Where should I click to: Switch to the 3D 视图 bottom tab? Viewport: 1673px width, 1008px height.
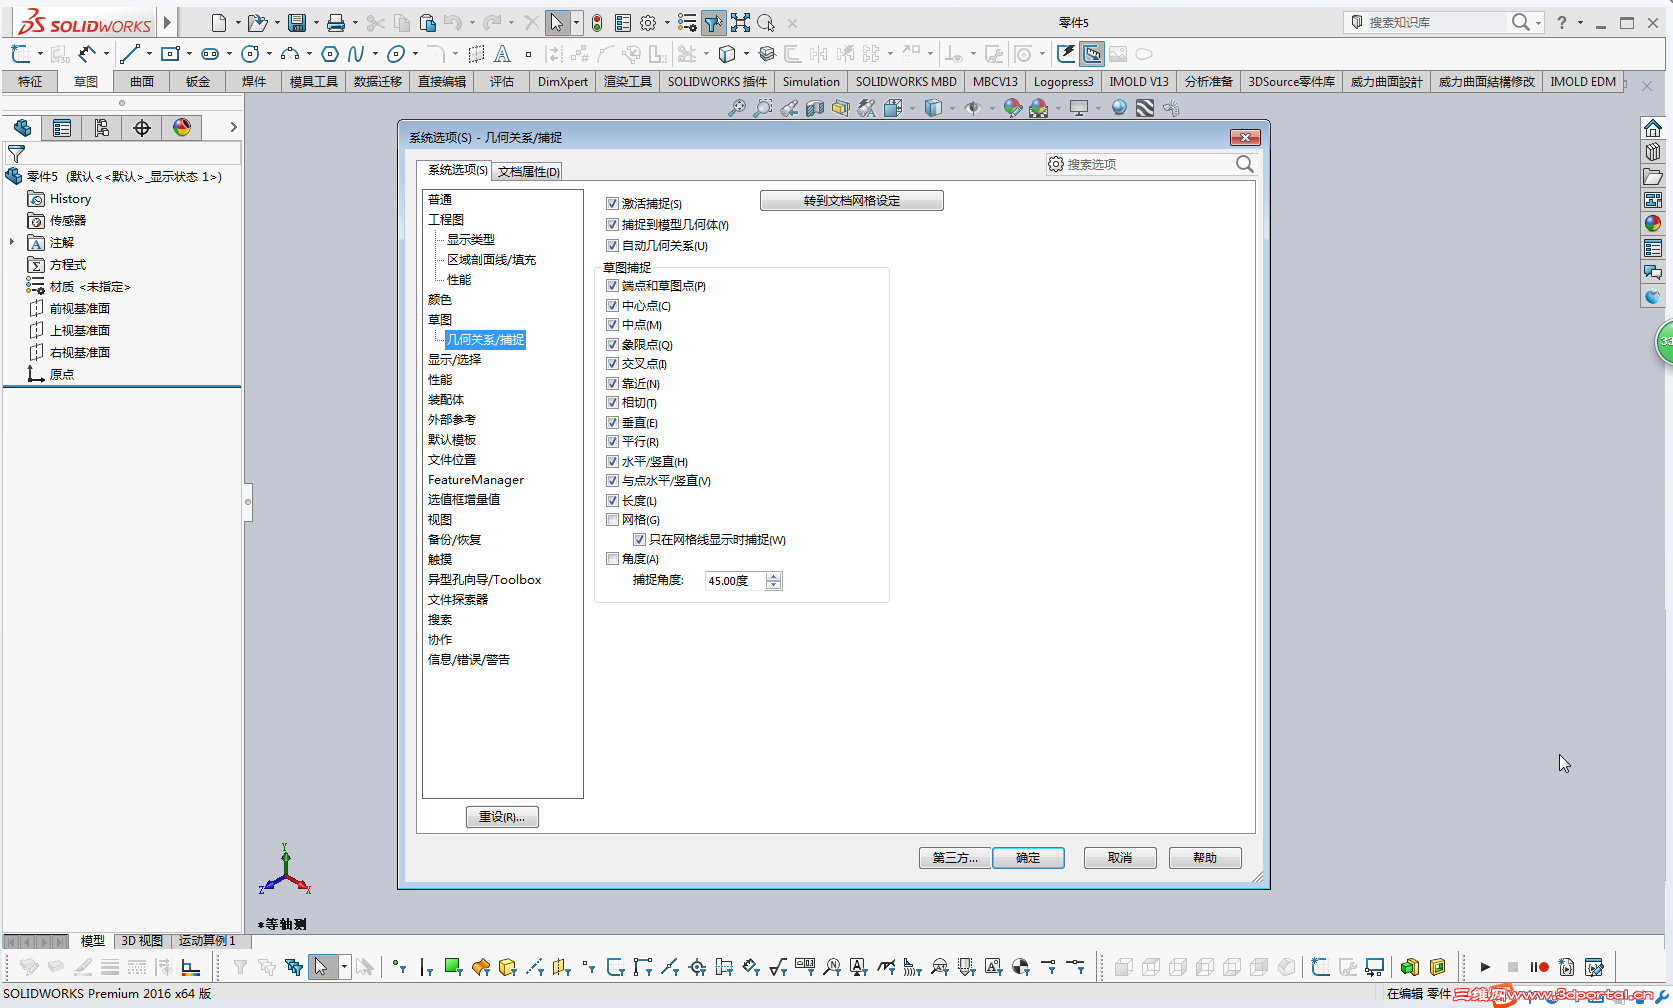point(142,941)
